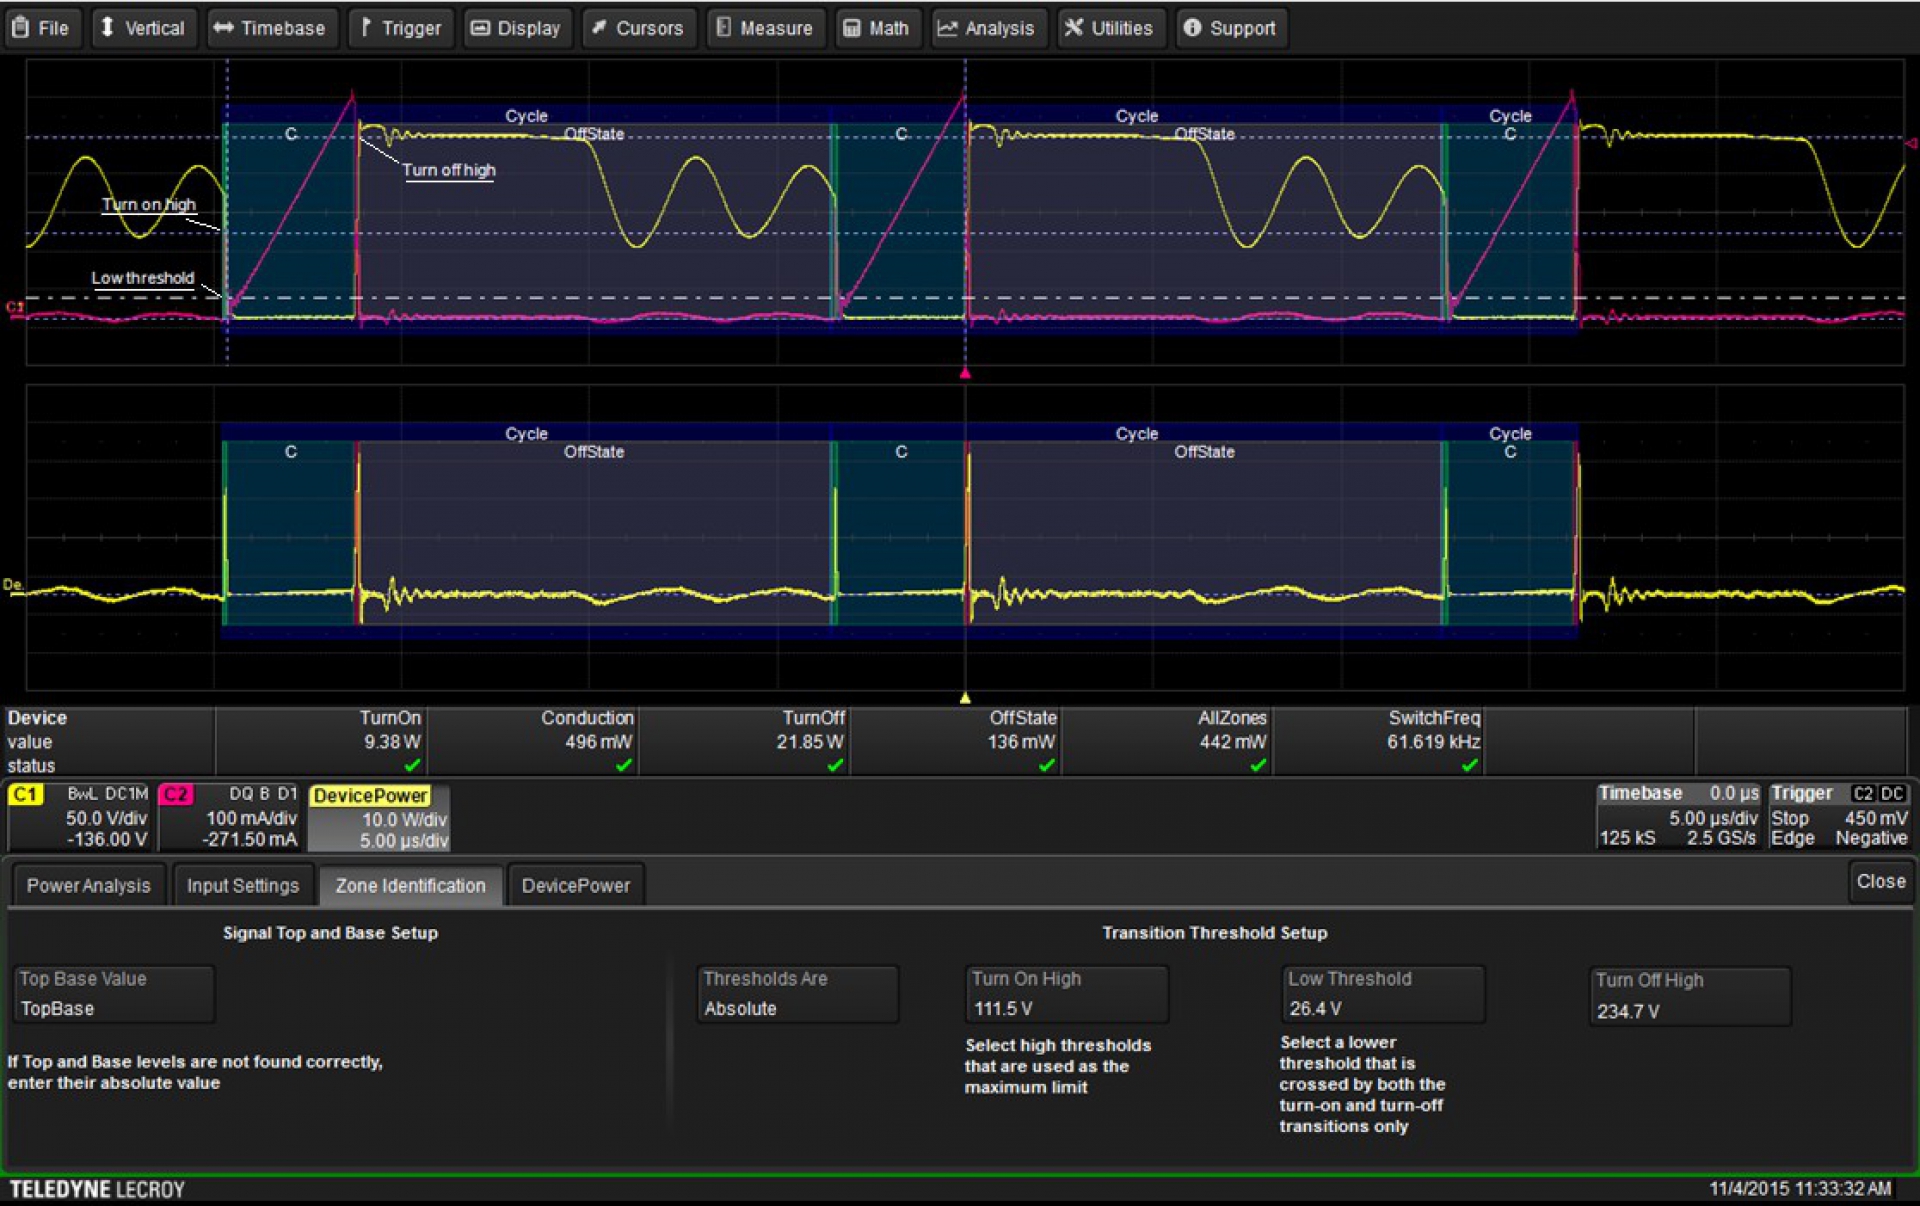Image resolution: width=1920 pixels, height=1206 pixels.
Task: Open the Trigger menu
Action: tap(400, 28)
